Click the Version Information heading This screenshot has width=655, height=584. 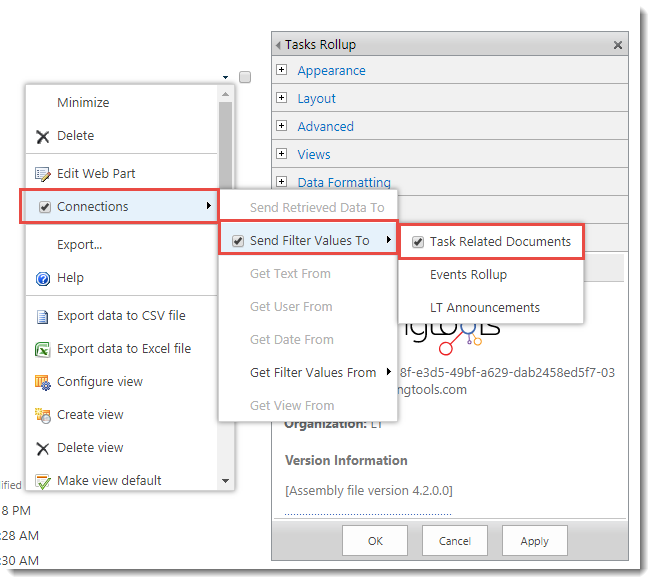pos(346,461)
